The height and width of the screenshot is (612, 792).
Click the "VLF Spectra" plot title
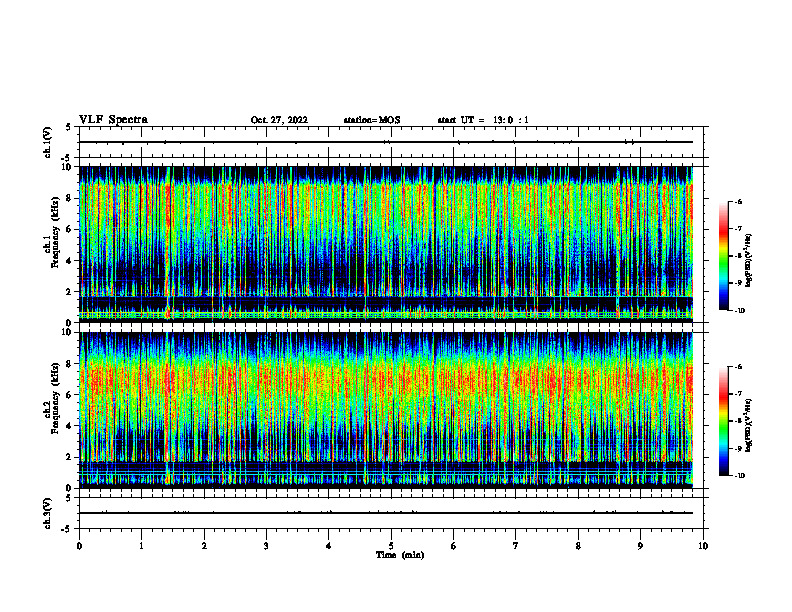coord(113,120)
